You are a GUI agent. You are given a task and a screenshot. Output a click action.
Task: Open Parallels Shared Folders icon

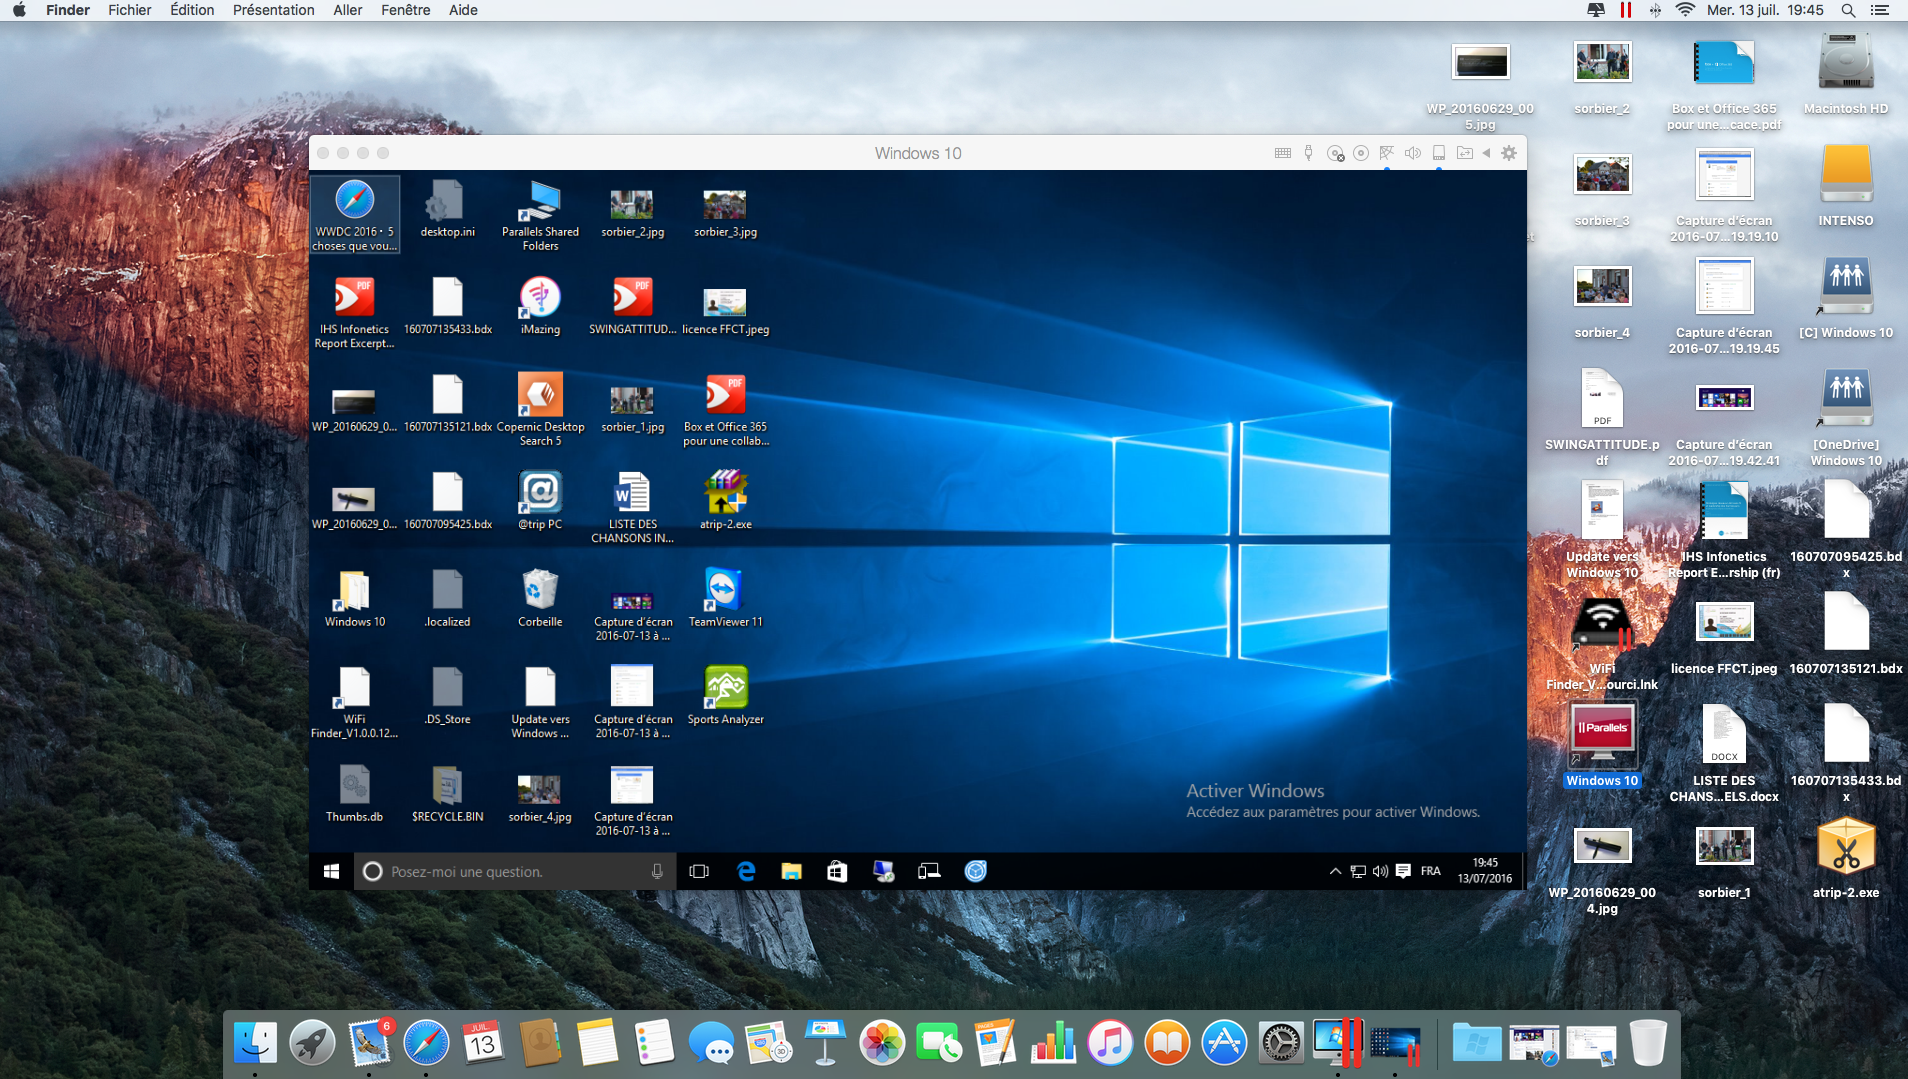click(540, 215)
